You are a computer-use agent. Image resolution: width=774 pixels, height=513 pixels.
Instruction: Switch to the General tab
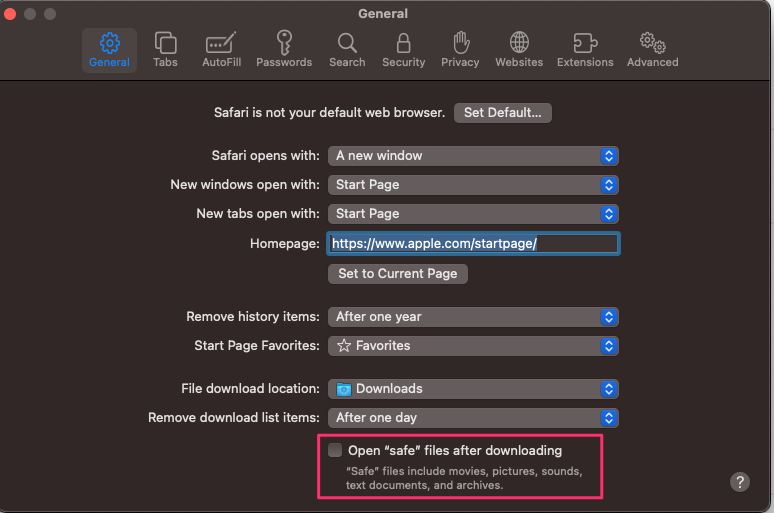(x=109, y=49)
